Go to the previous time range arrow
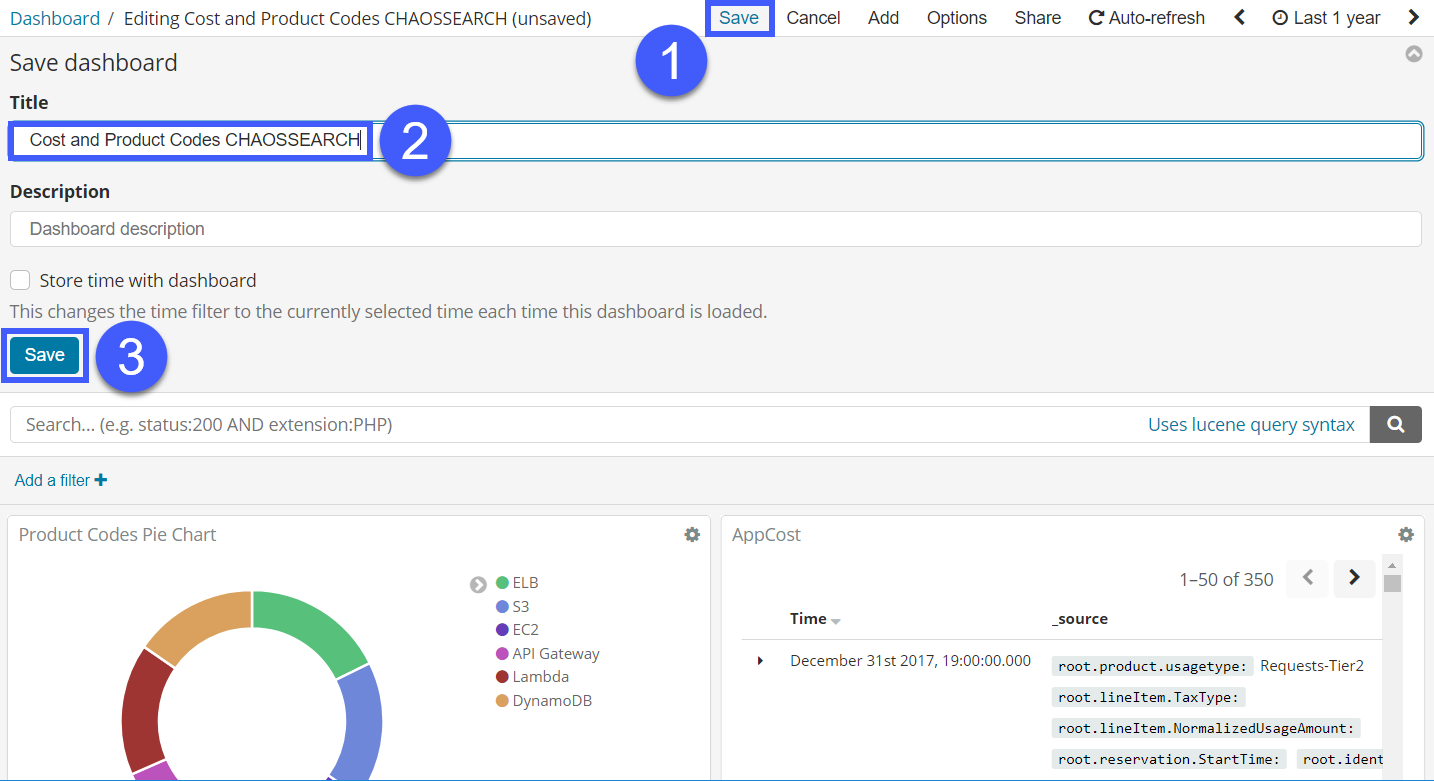The image size is (1434, 781). (1240, 18)
